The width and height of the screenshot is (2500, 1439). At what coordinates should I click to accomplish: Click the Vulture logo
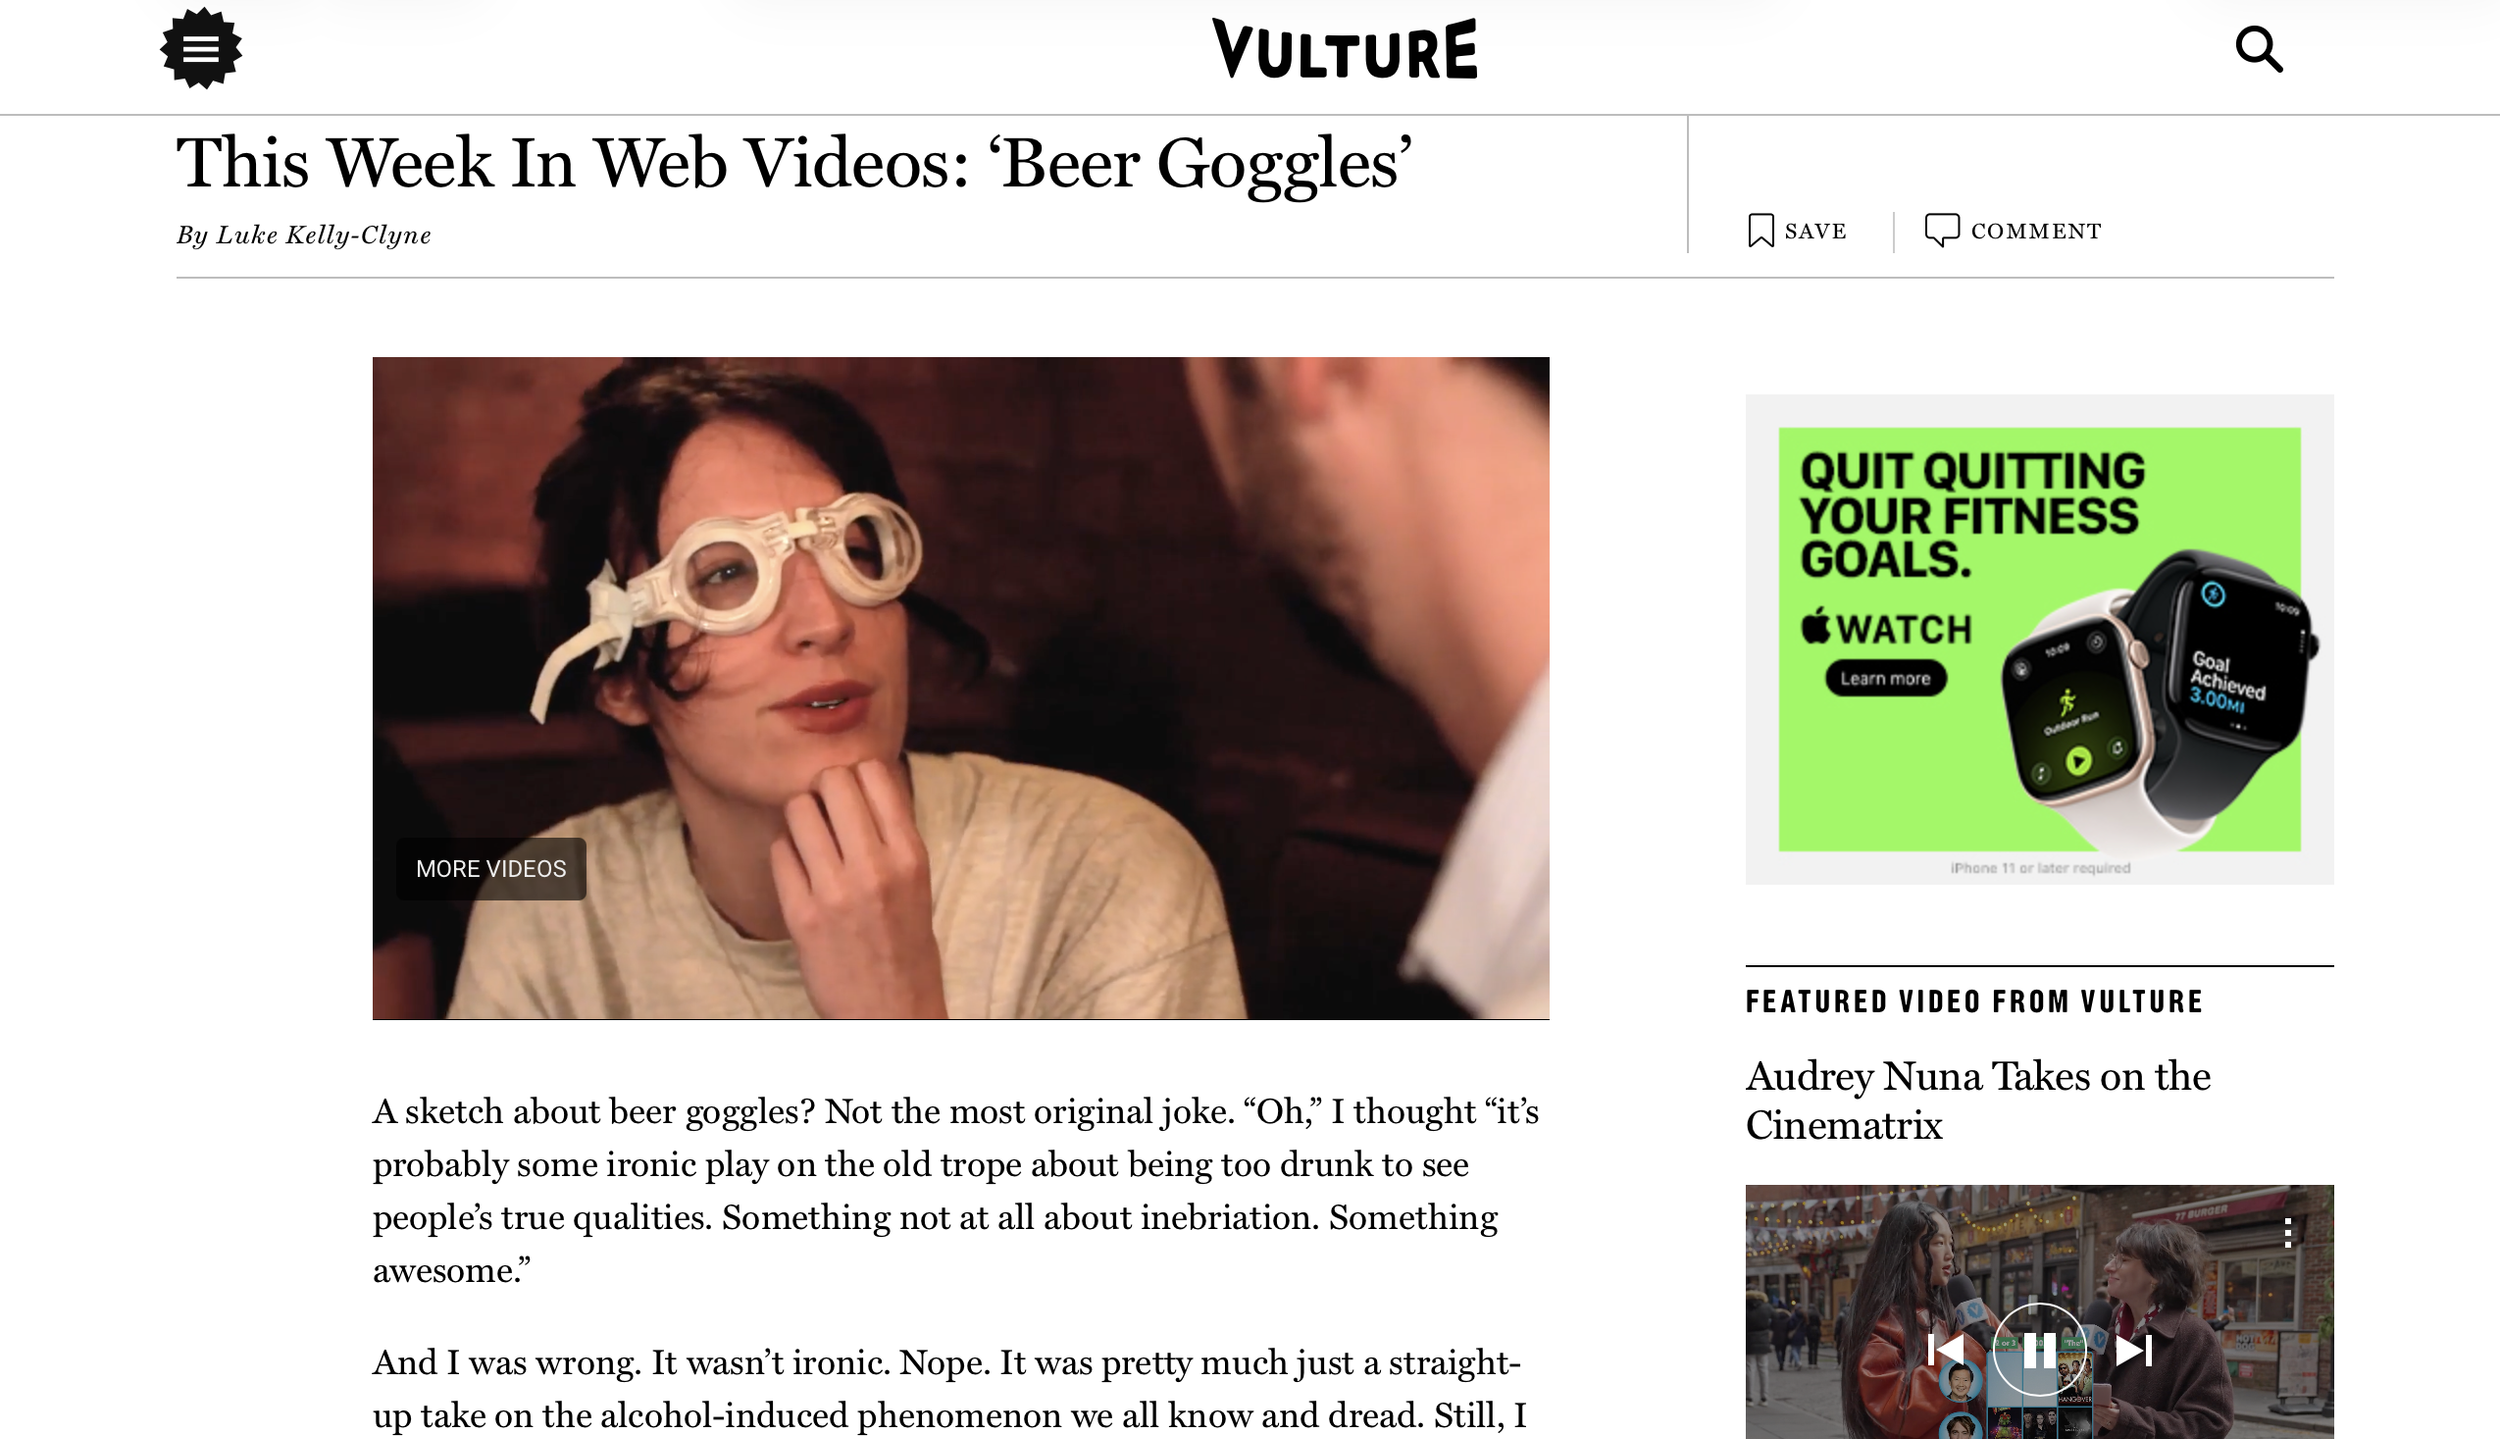pyautogui.click(x=1344, y=49)
